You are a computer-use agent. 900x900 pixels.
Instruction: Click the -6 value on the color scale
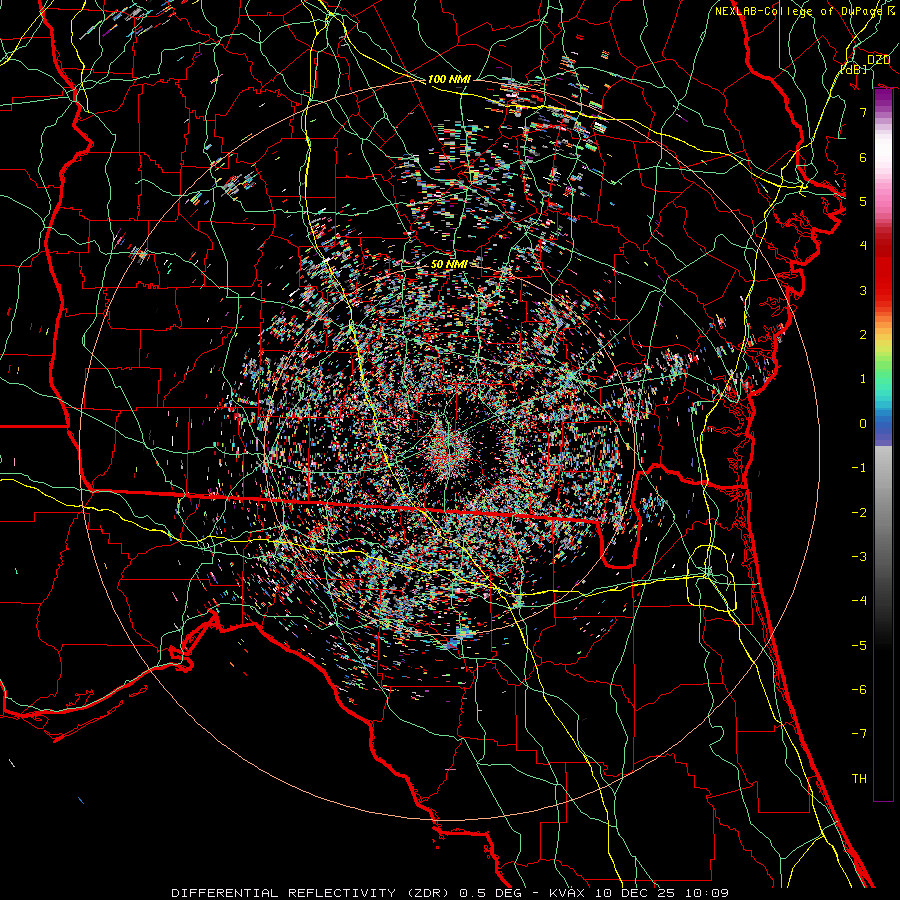pos(859,689)
